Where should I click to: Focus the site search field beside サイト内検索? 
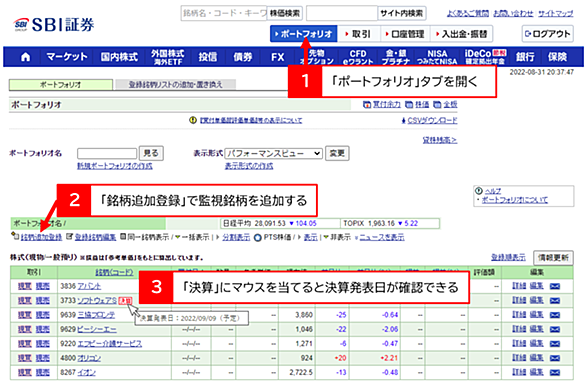(342, 13)
